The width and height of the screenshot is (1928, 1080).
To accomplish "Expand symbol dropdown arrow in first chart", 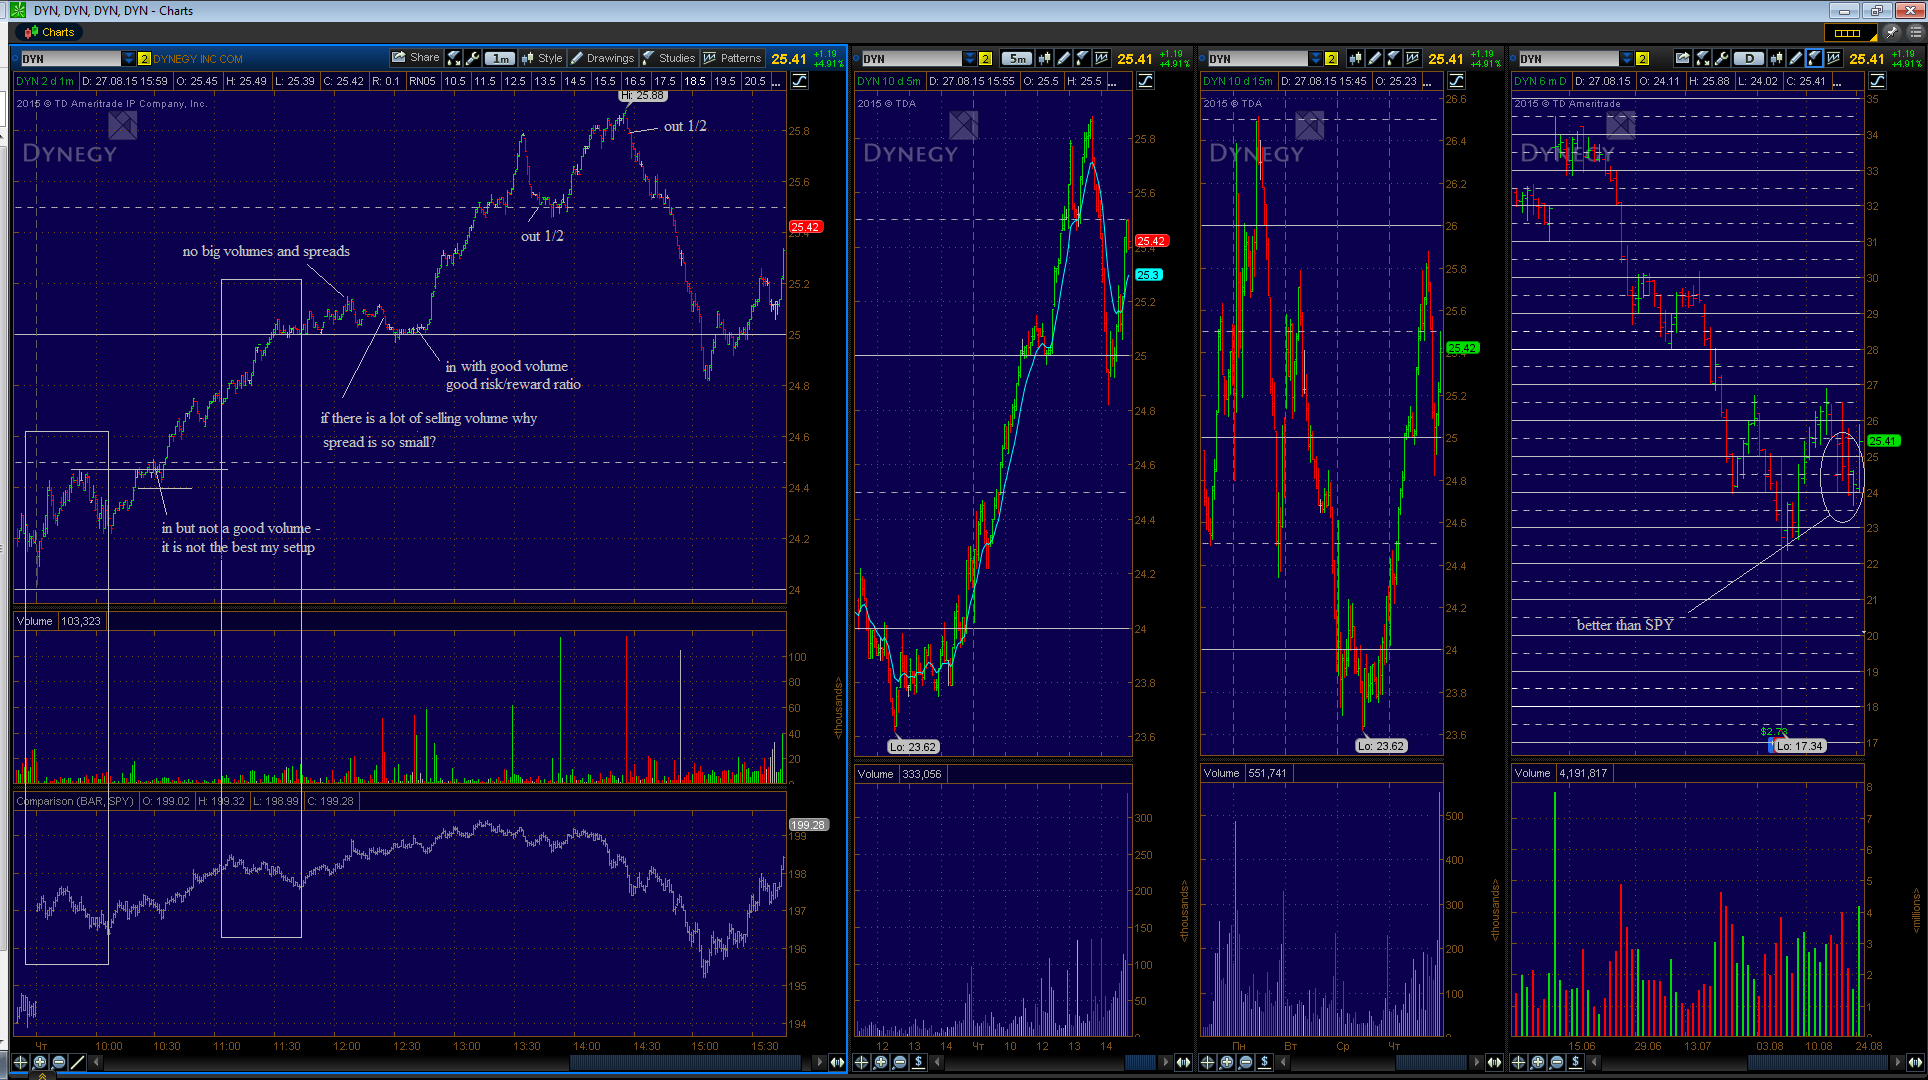I will click(x=129, y=59).
